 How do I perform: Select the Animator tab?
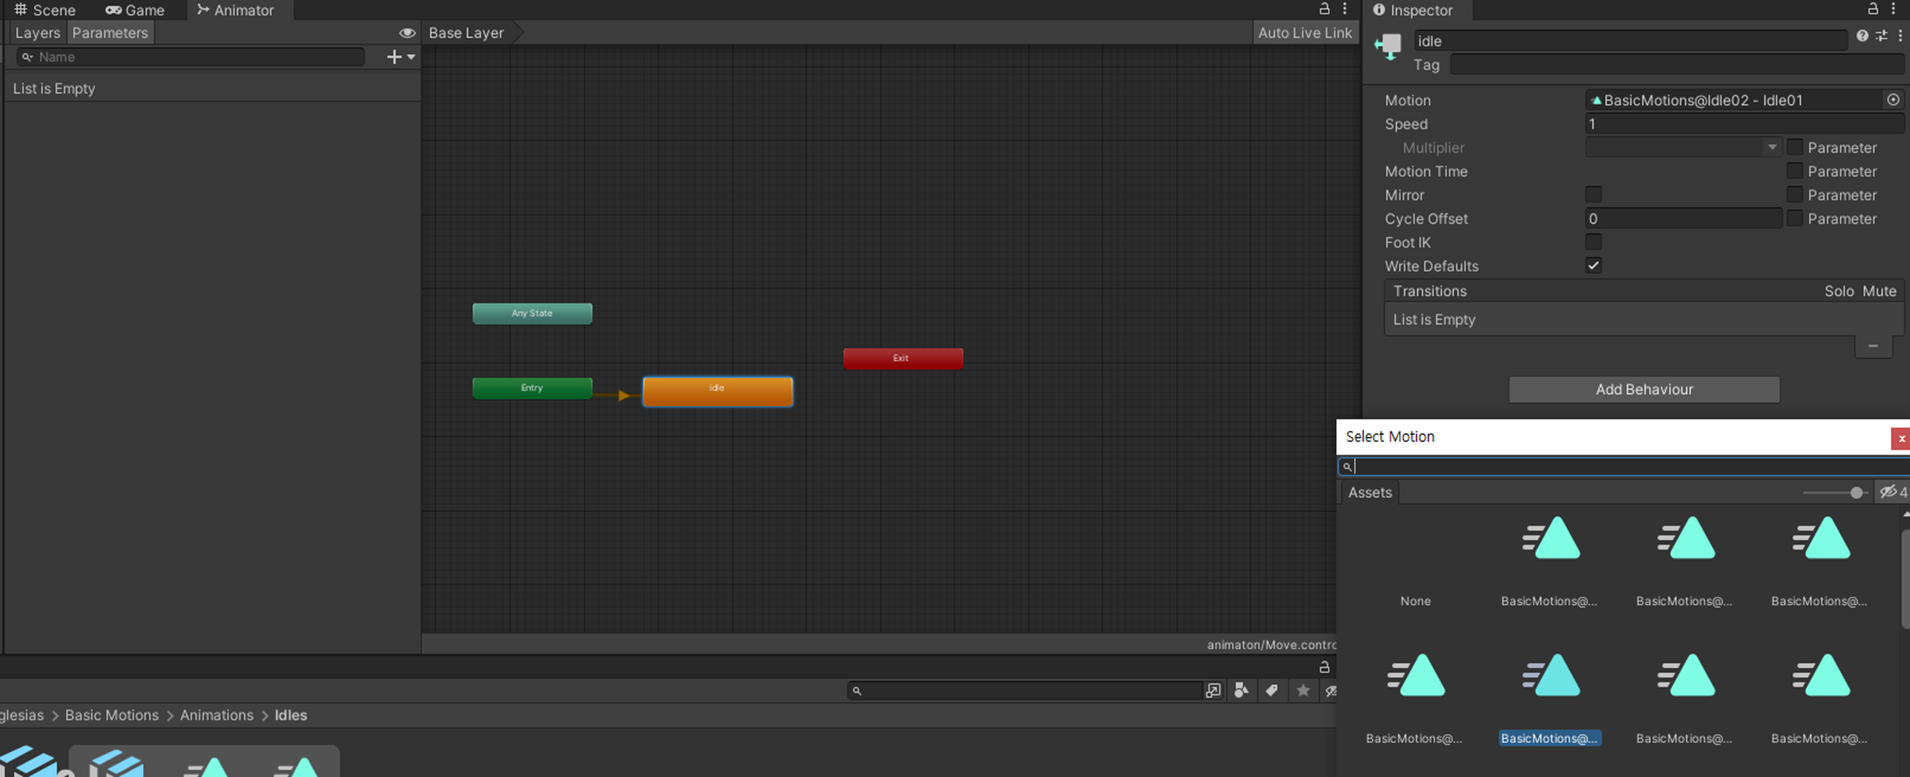236,10
